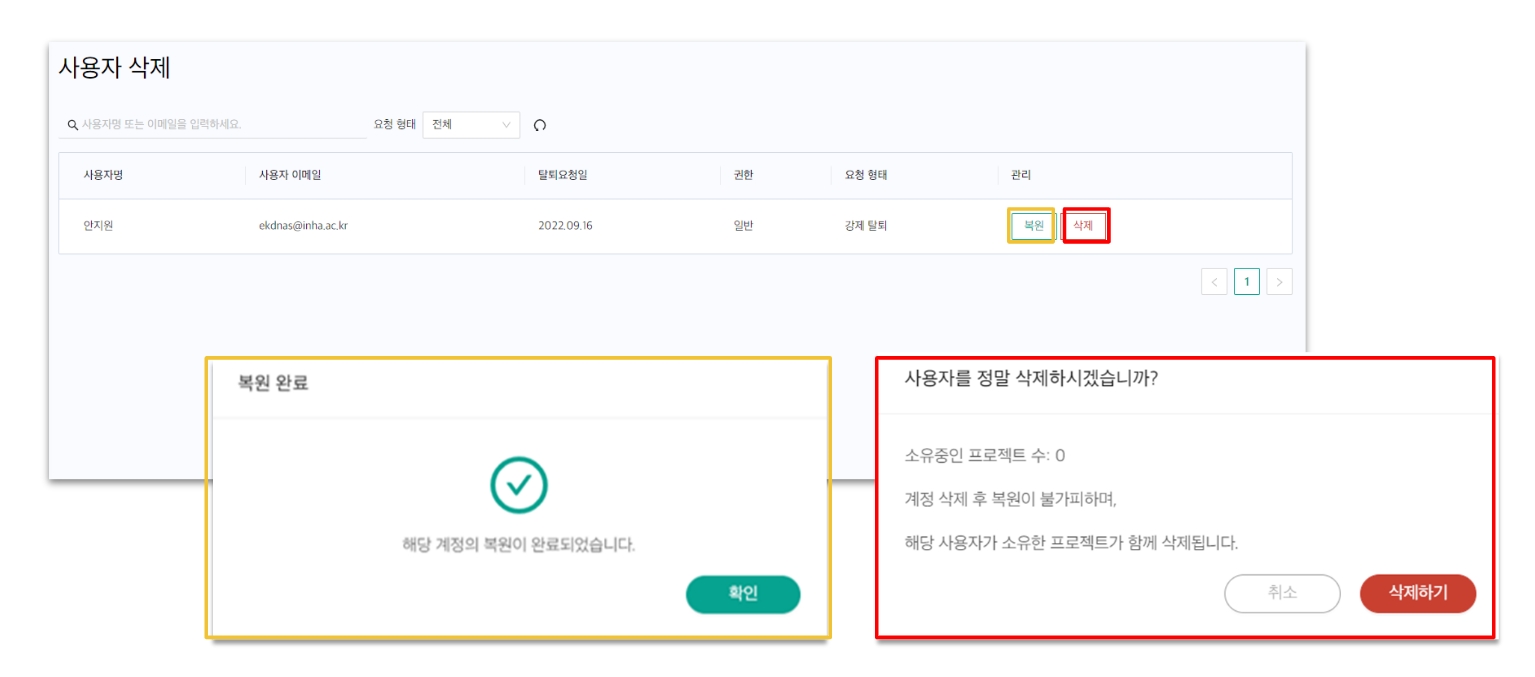Screen dimensions: 1535x677
Task: Click the 강제 탈퇴 request type cell
Action: point(865,226)
